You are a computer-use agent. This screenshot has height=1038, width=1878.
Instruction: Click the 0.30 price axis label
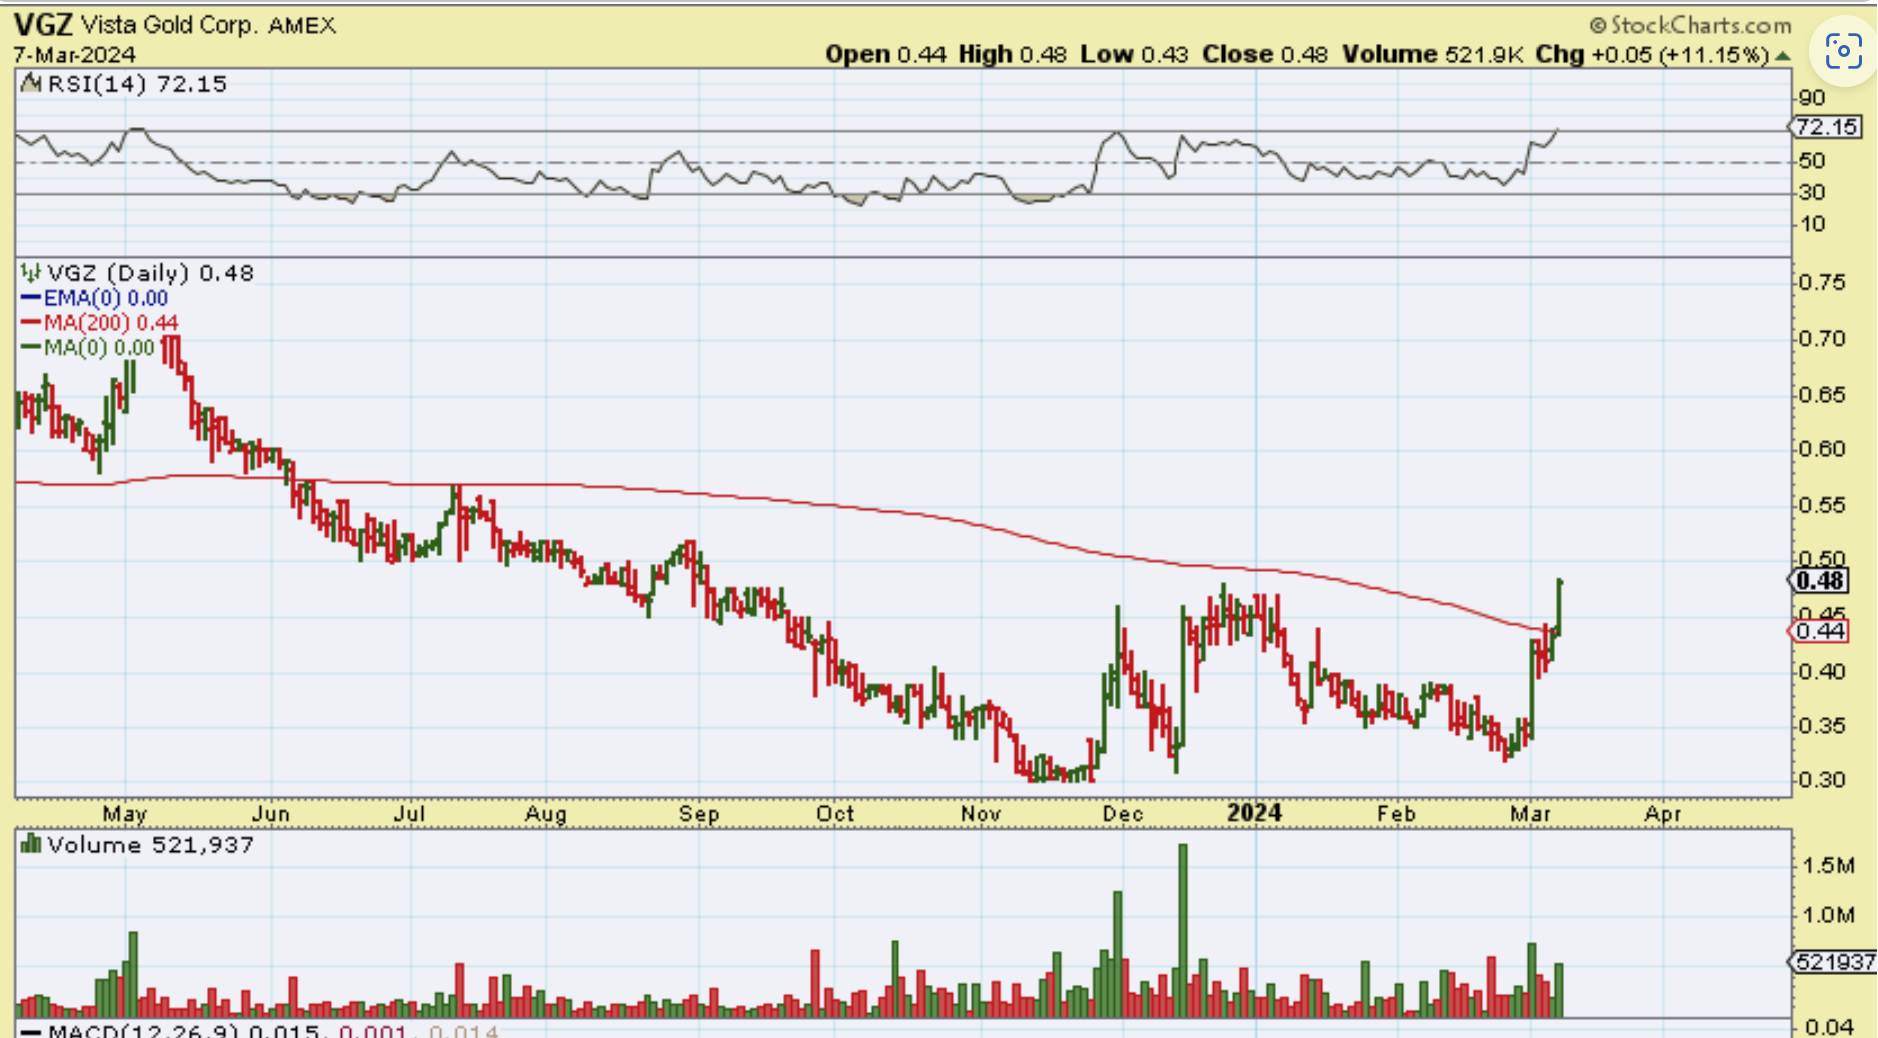tap(1822, 780)
